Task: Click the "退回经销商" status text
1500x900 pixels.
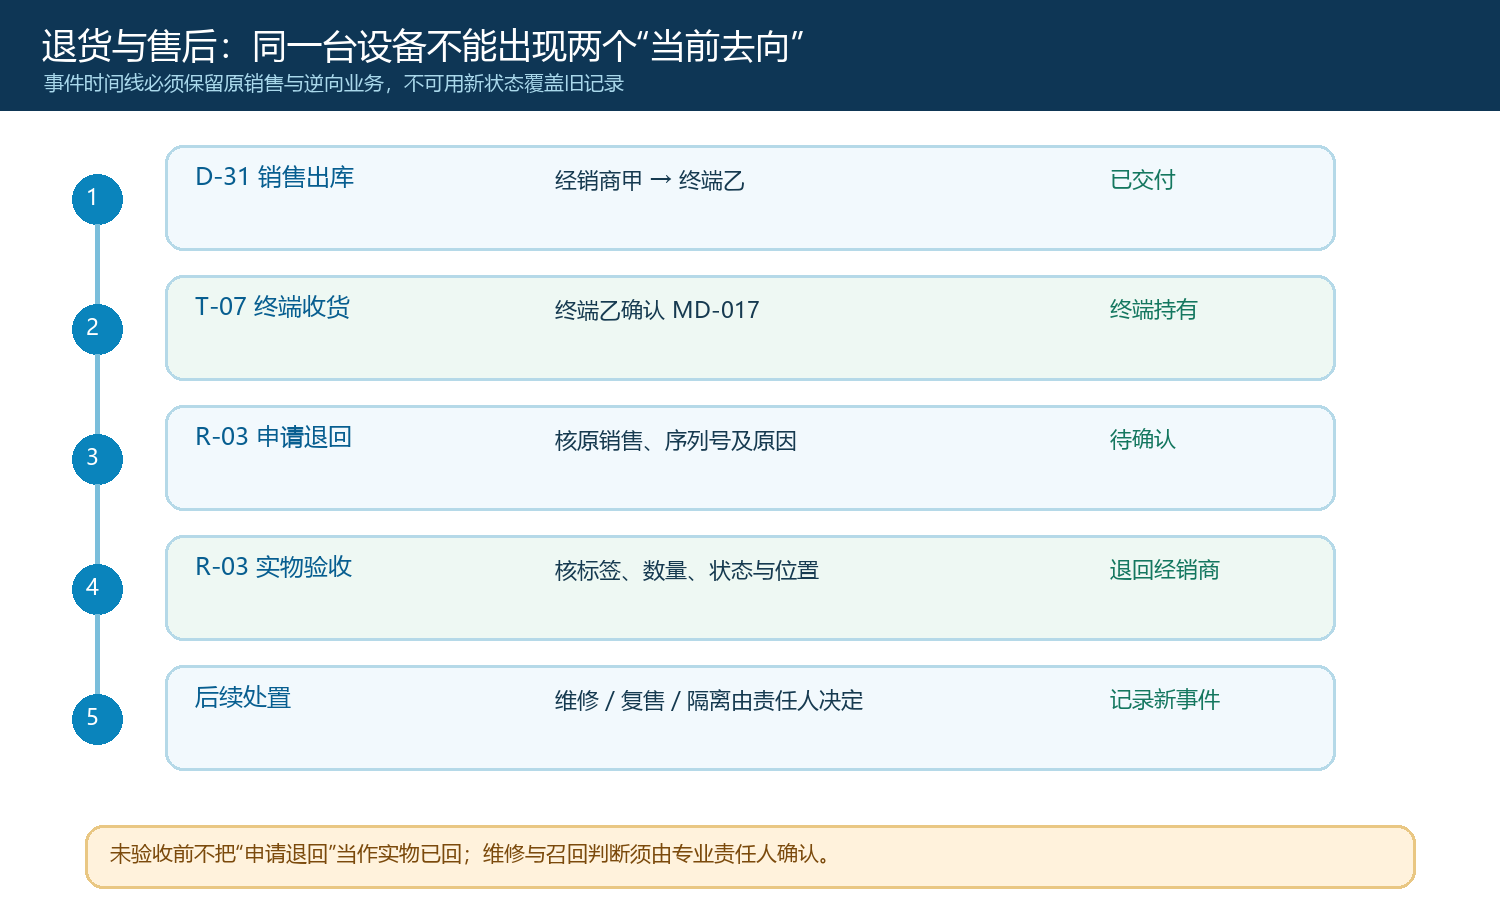Action: click(x=1165, y=570)
